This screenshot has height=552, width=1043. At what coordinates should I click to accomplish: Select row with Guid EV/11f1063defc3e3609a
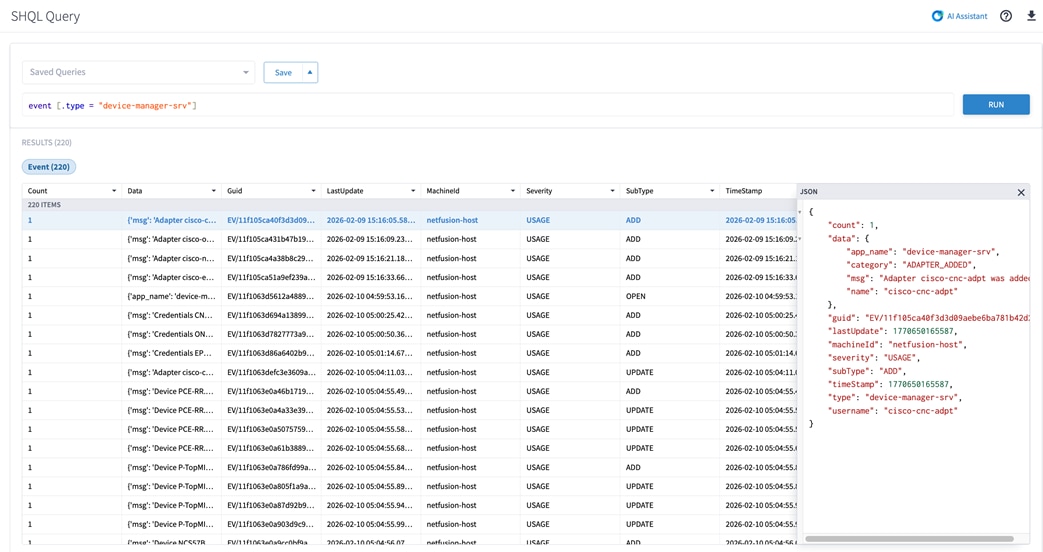point(409,372)
